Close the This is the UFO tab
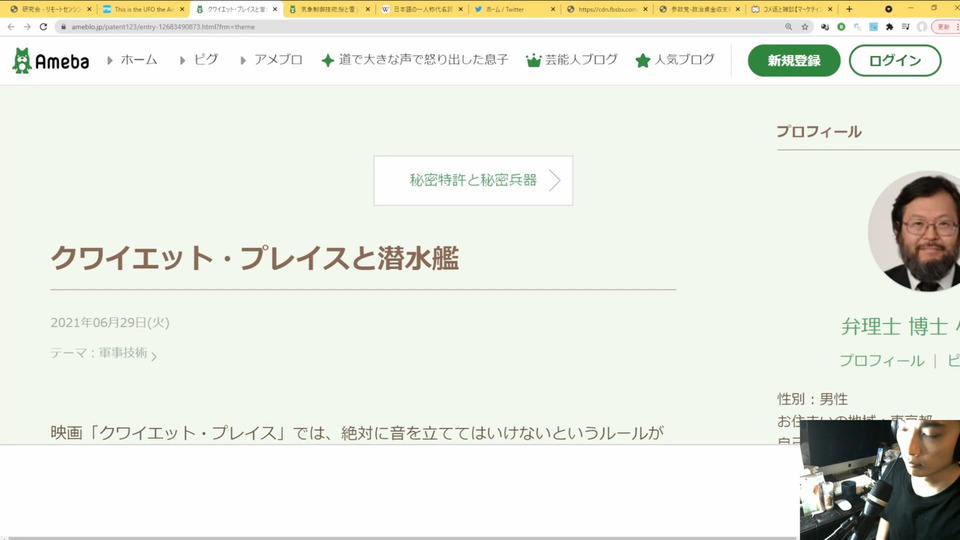 pos(182,9)
